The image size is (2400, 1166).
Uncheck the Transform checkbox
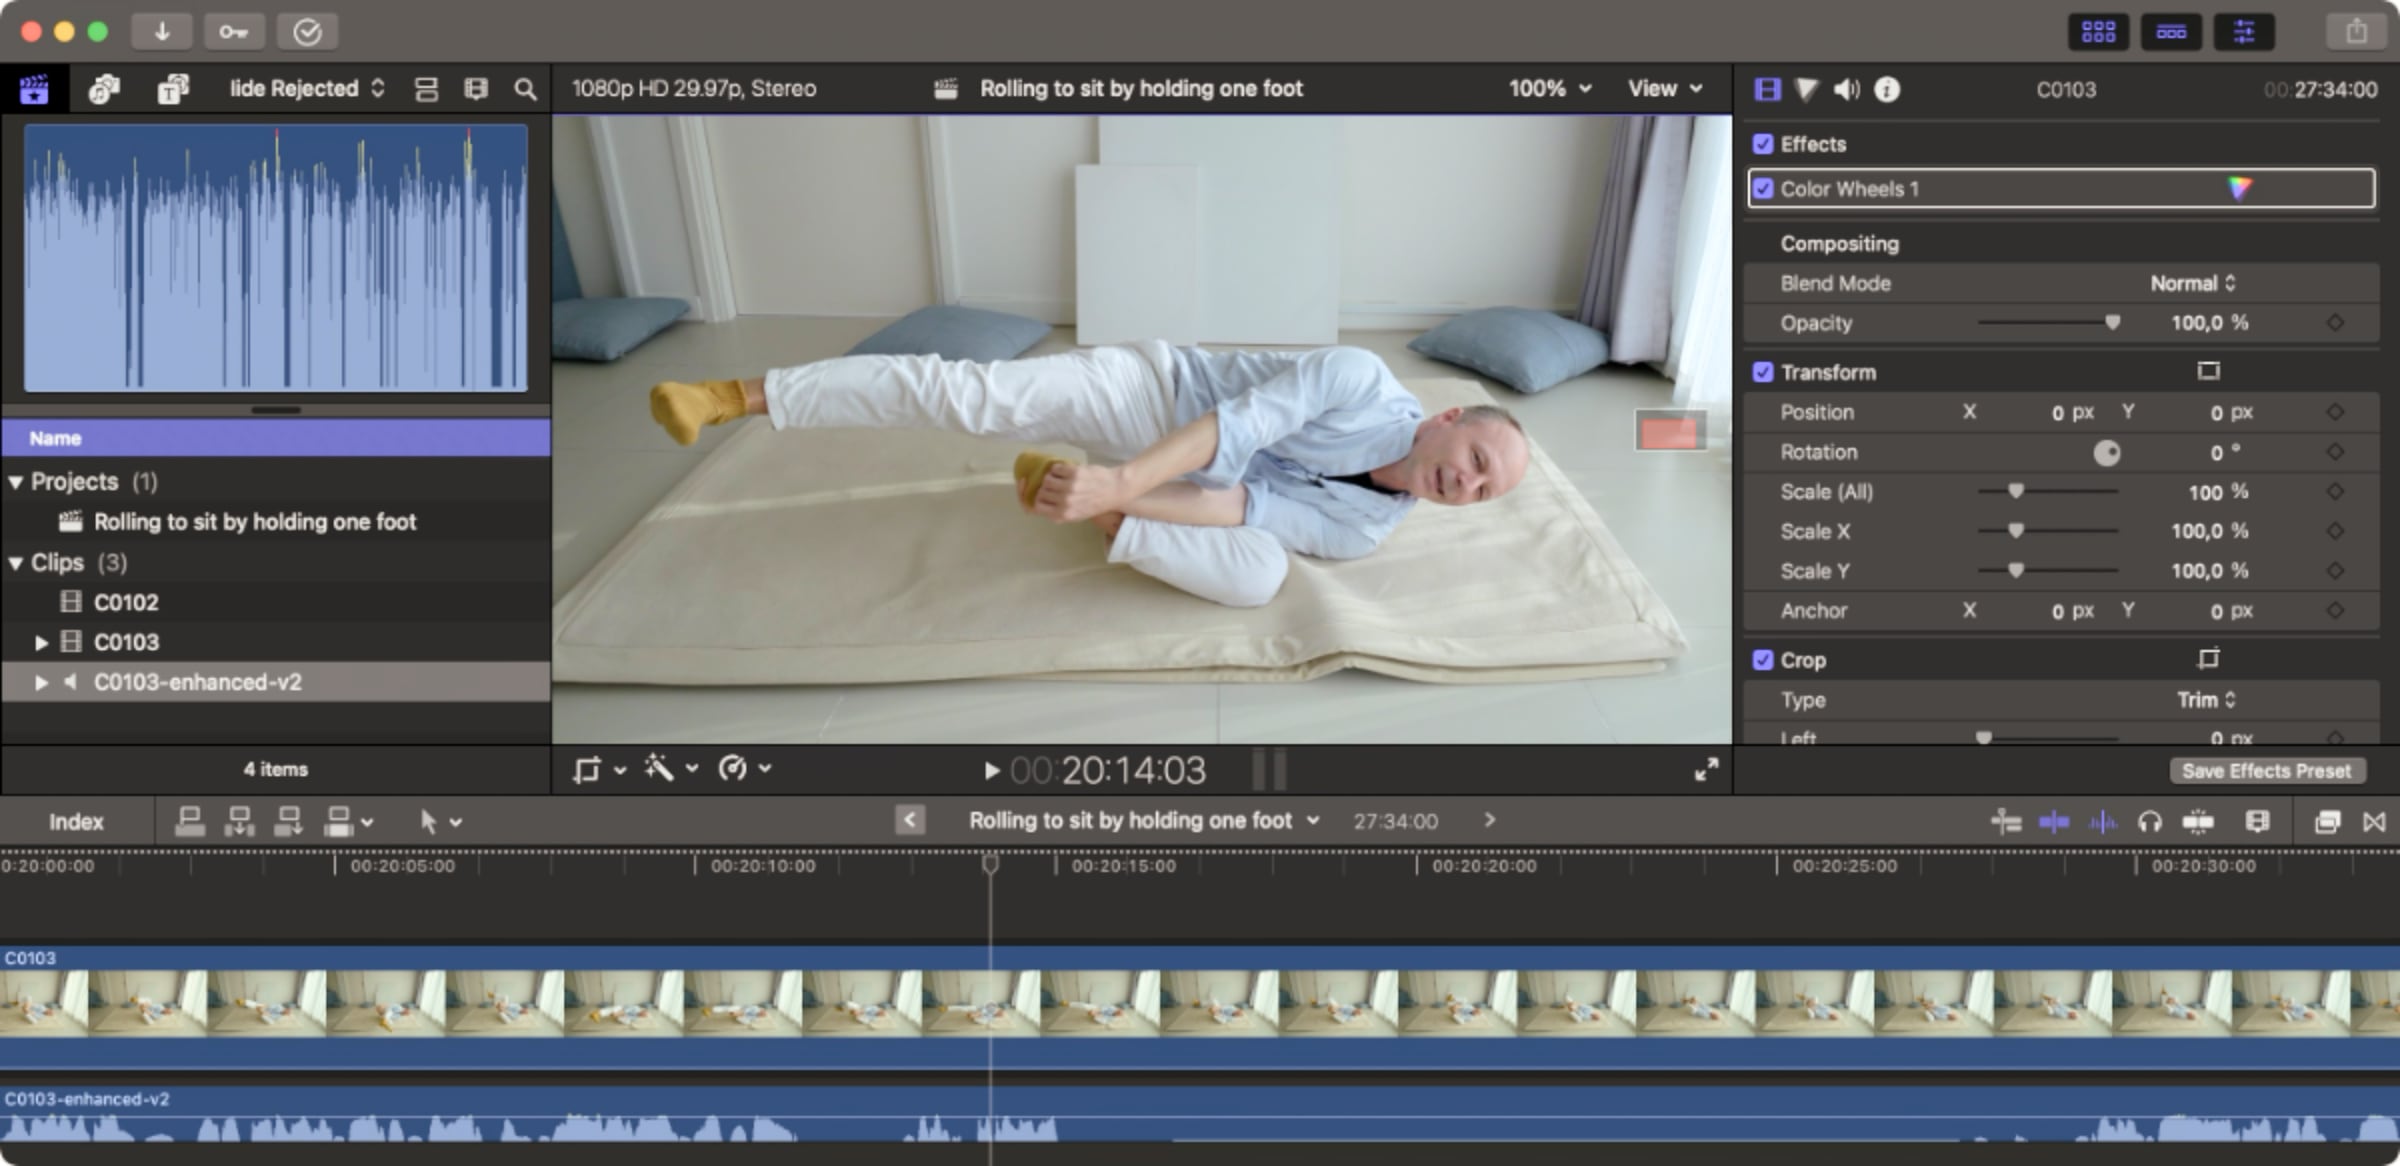tap(1763, 372)
